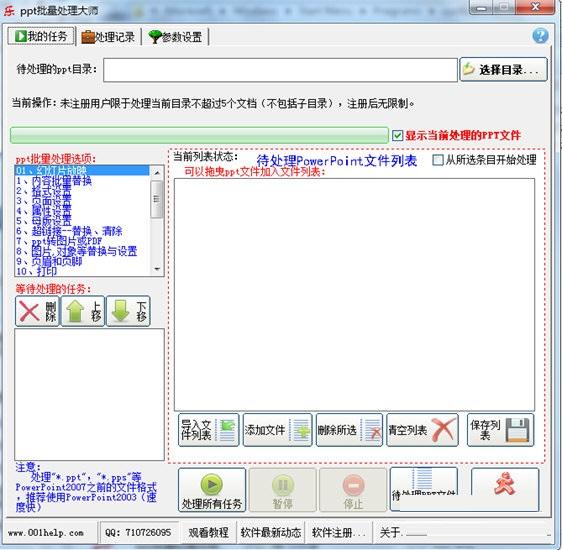
Task: Save the list with floppy disk button
Action: 500,430
